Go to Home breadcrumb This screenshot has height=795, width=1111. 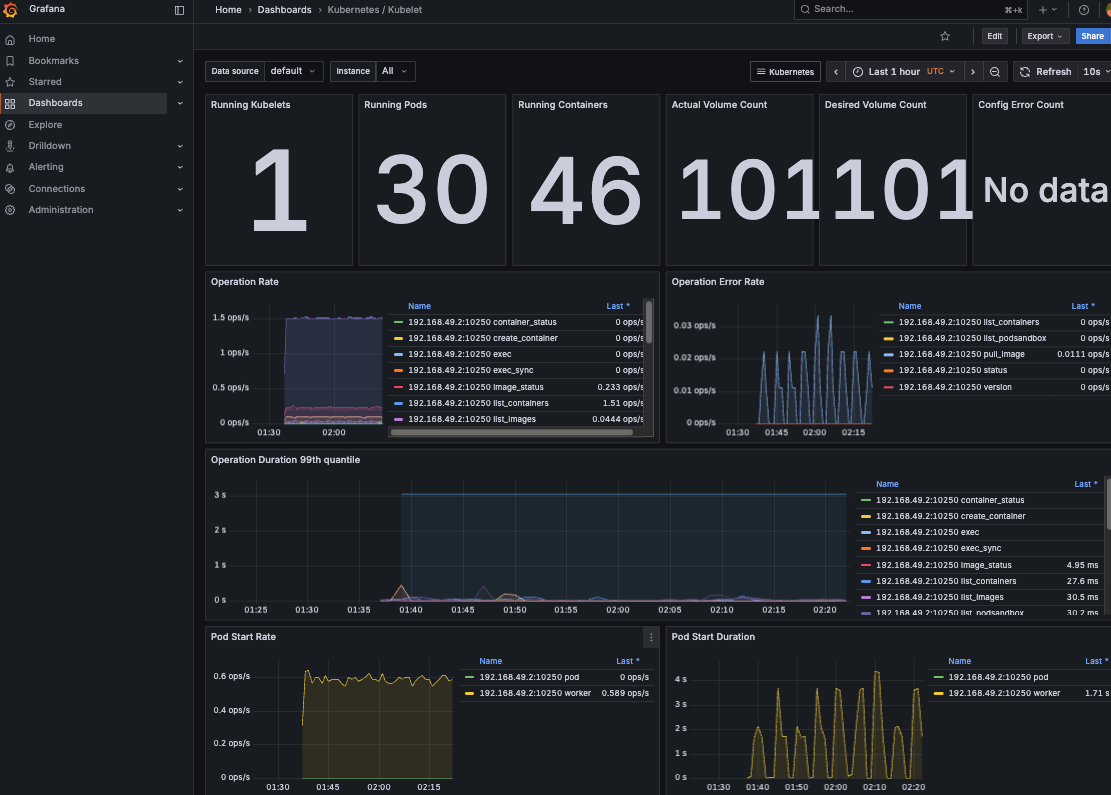tap(228, 10)
